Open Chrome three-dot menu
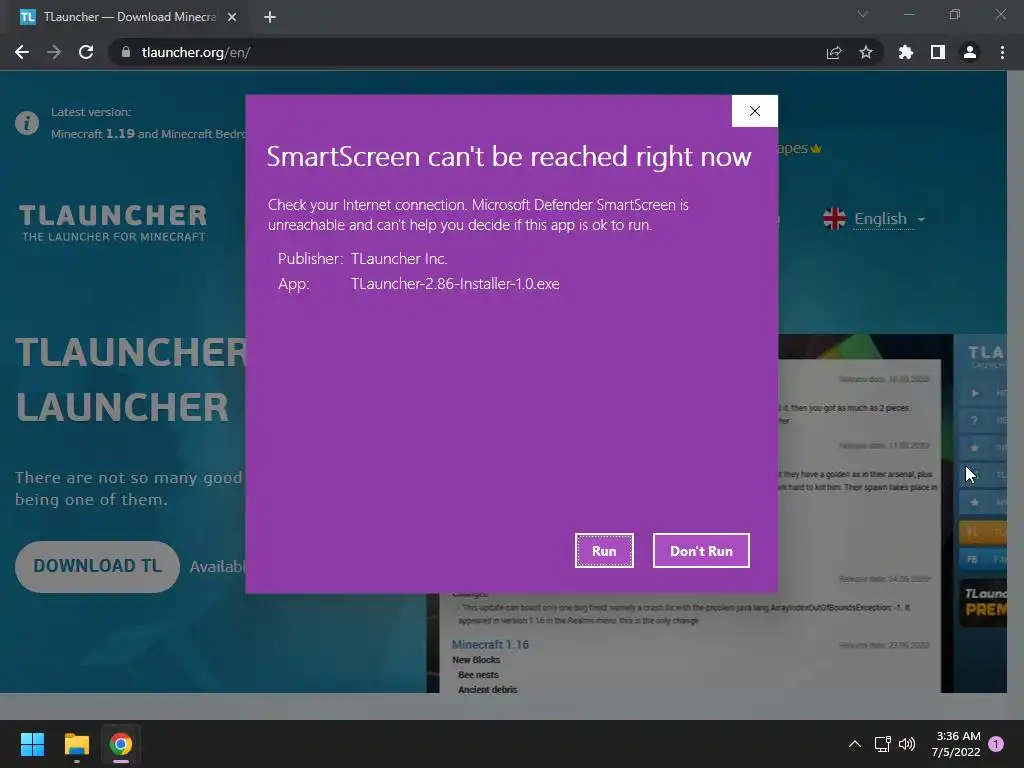 pyautogui.click(x=1002, y=52)
